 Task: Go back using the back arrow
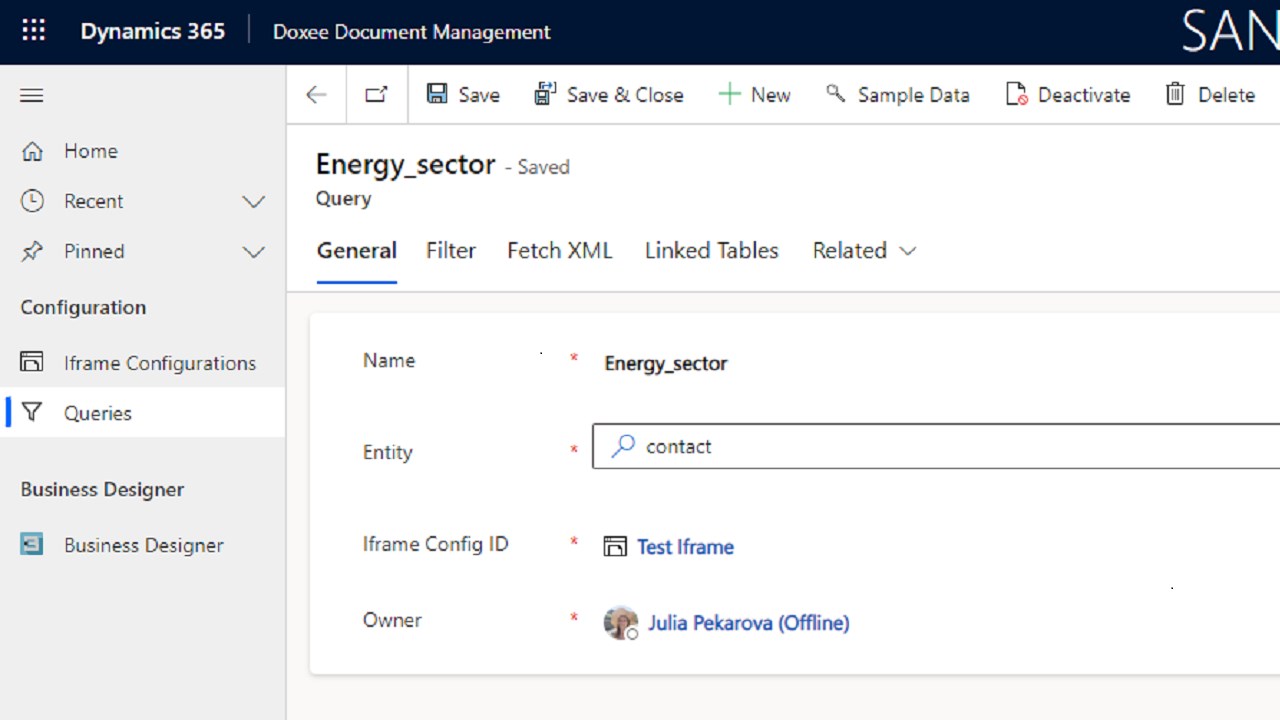[316, 95]
